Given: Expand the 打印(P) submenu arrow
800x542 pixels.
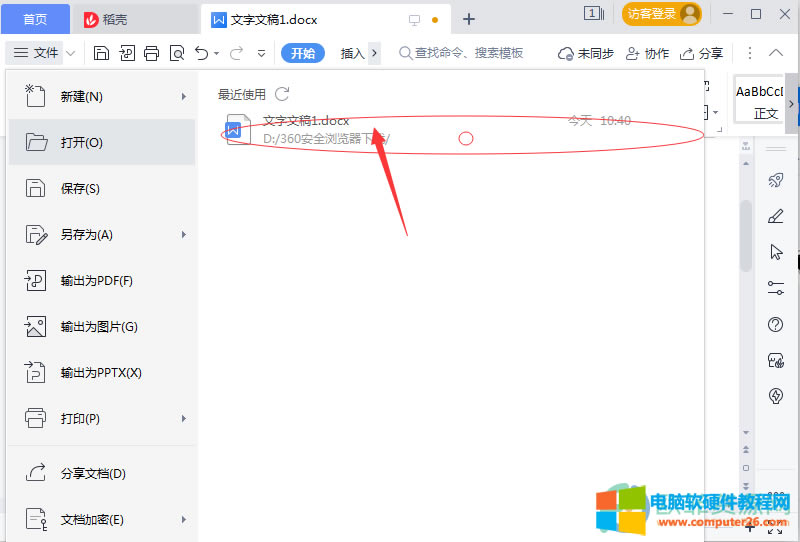Looking at the screenshot, I should (184, 418).
